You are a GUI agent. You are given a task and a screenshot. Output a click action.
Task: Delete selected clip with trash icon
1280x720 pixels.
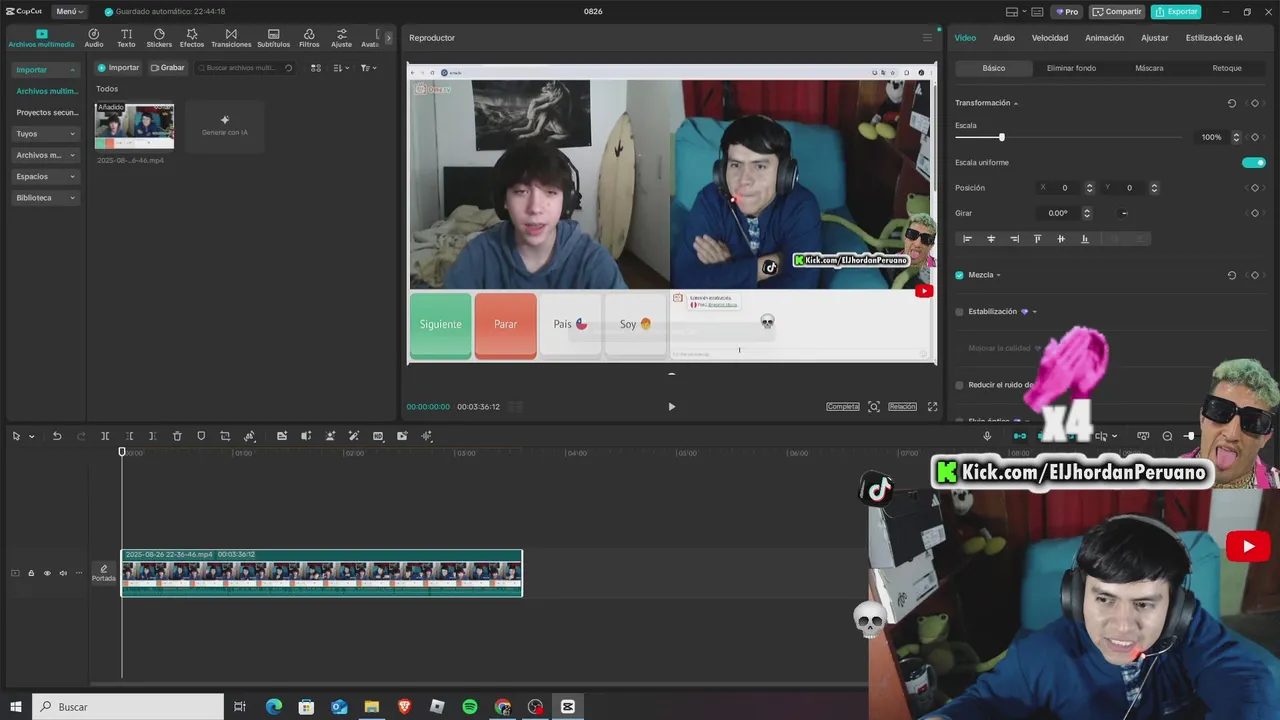point(177,436)
